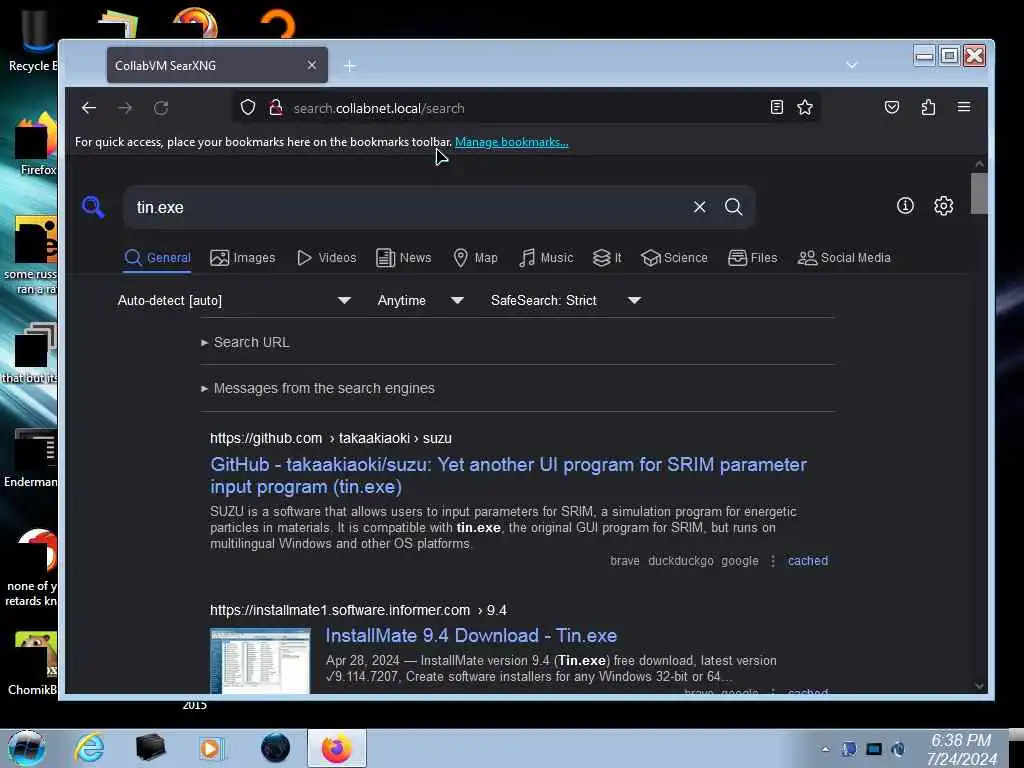Close the CollabVM SearXNG tab
1024x768 pixels.
coord(312,65)
